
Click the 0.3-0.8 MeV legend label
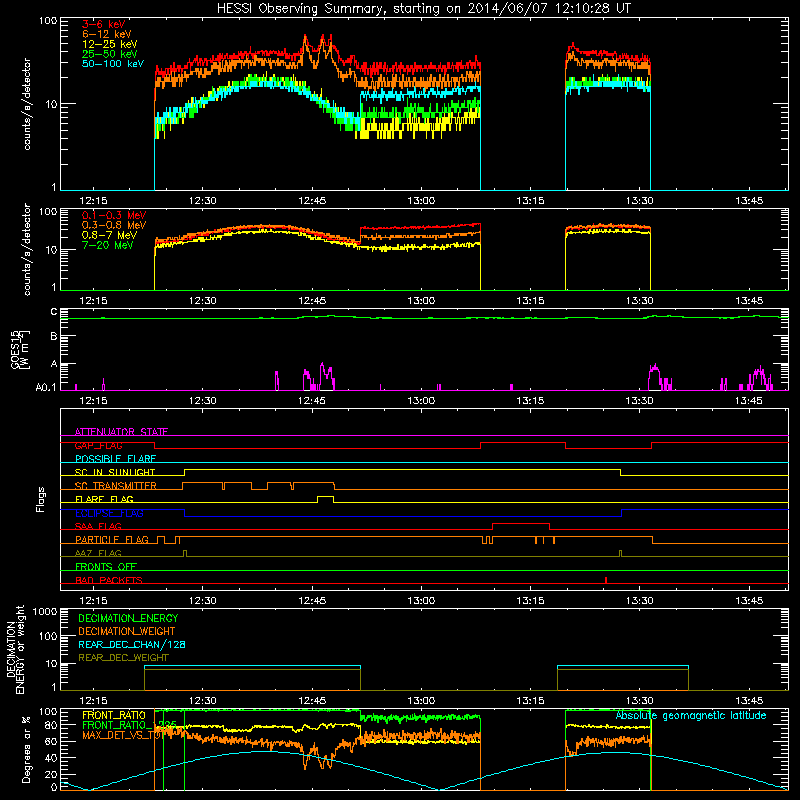coord(114,225)
